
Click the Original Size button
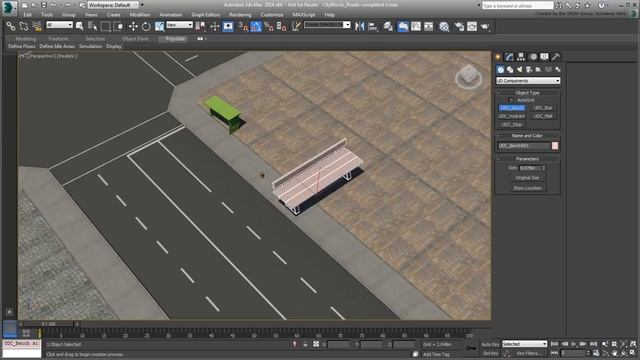(x=527, y=178)
